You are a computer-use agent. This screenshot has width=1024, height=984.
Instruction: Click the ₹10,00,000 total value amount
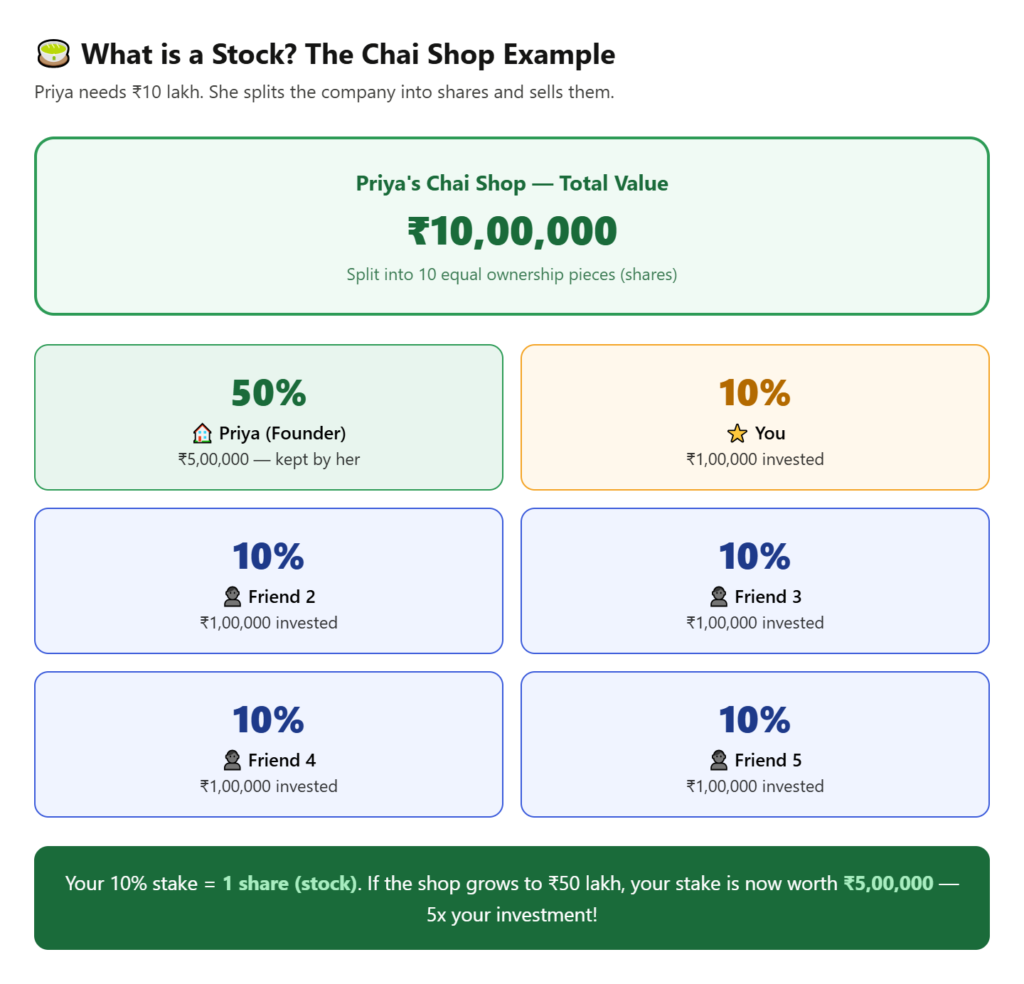[512, 231]
